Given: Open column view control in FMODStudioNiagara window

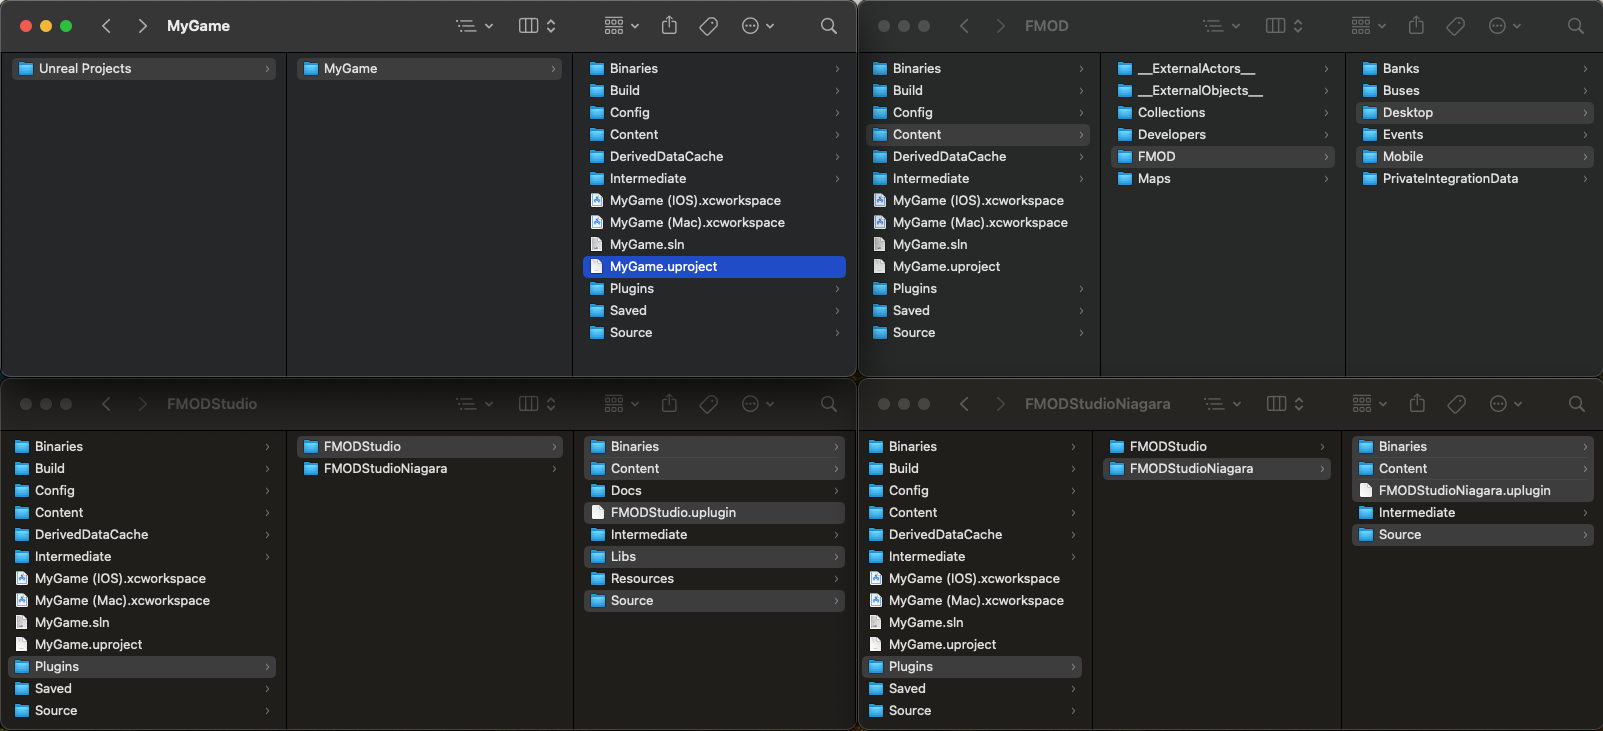Looking at the screenshot, I should (x=1285, y=404).
